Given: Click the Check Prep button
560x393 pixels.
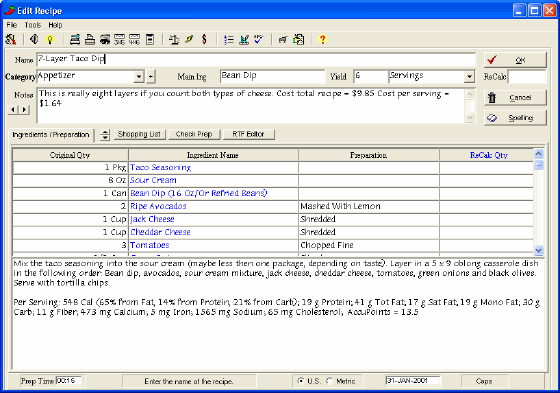Looking at the screenshot, I should [194, 134].
